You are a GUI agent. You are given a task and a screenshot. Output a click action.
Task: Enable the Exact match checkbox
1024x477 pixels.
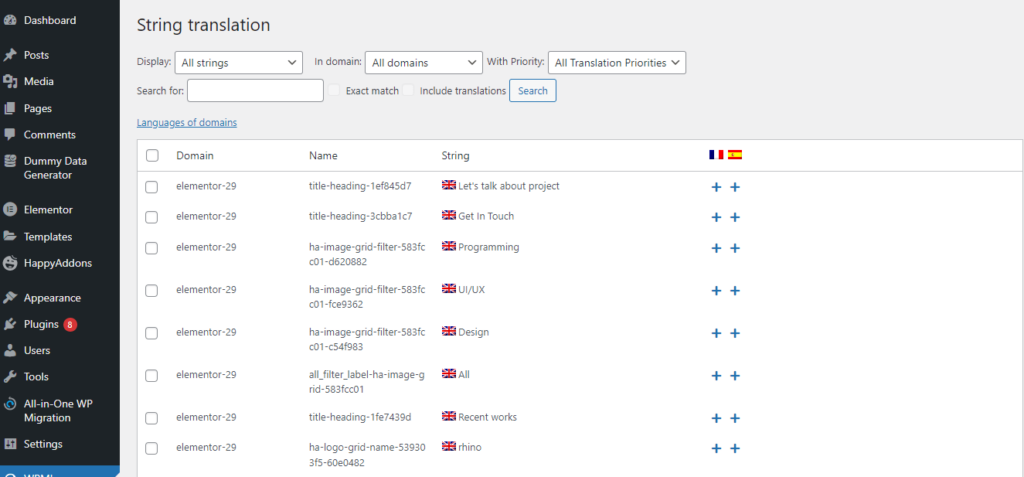click(x=334, y=91)
